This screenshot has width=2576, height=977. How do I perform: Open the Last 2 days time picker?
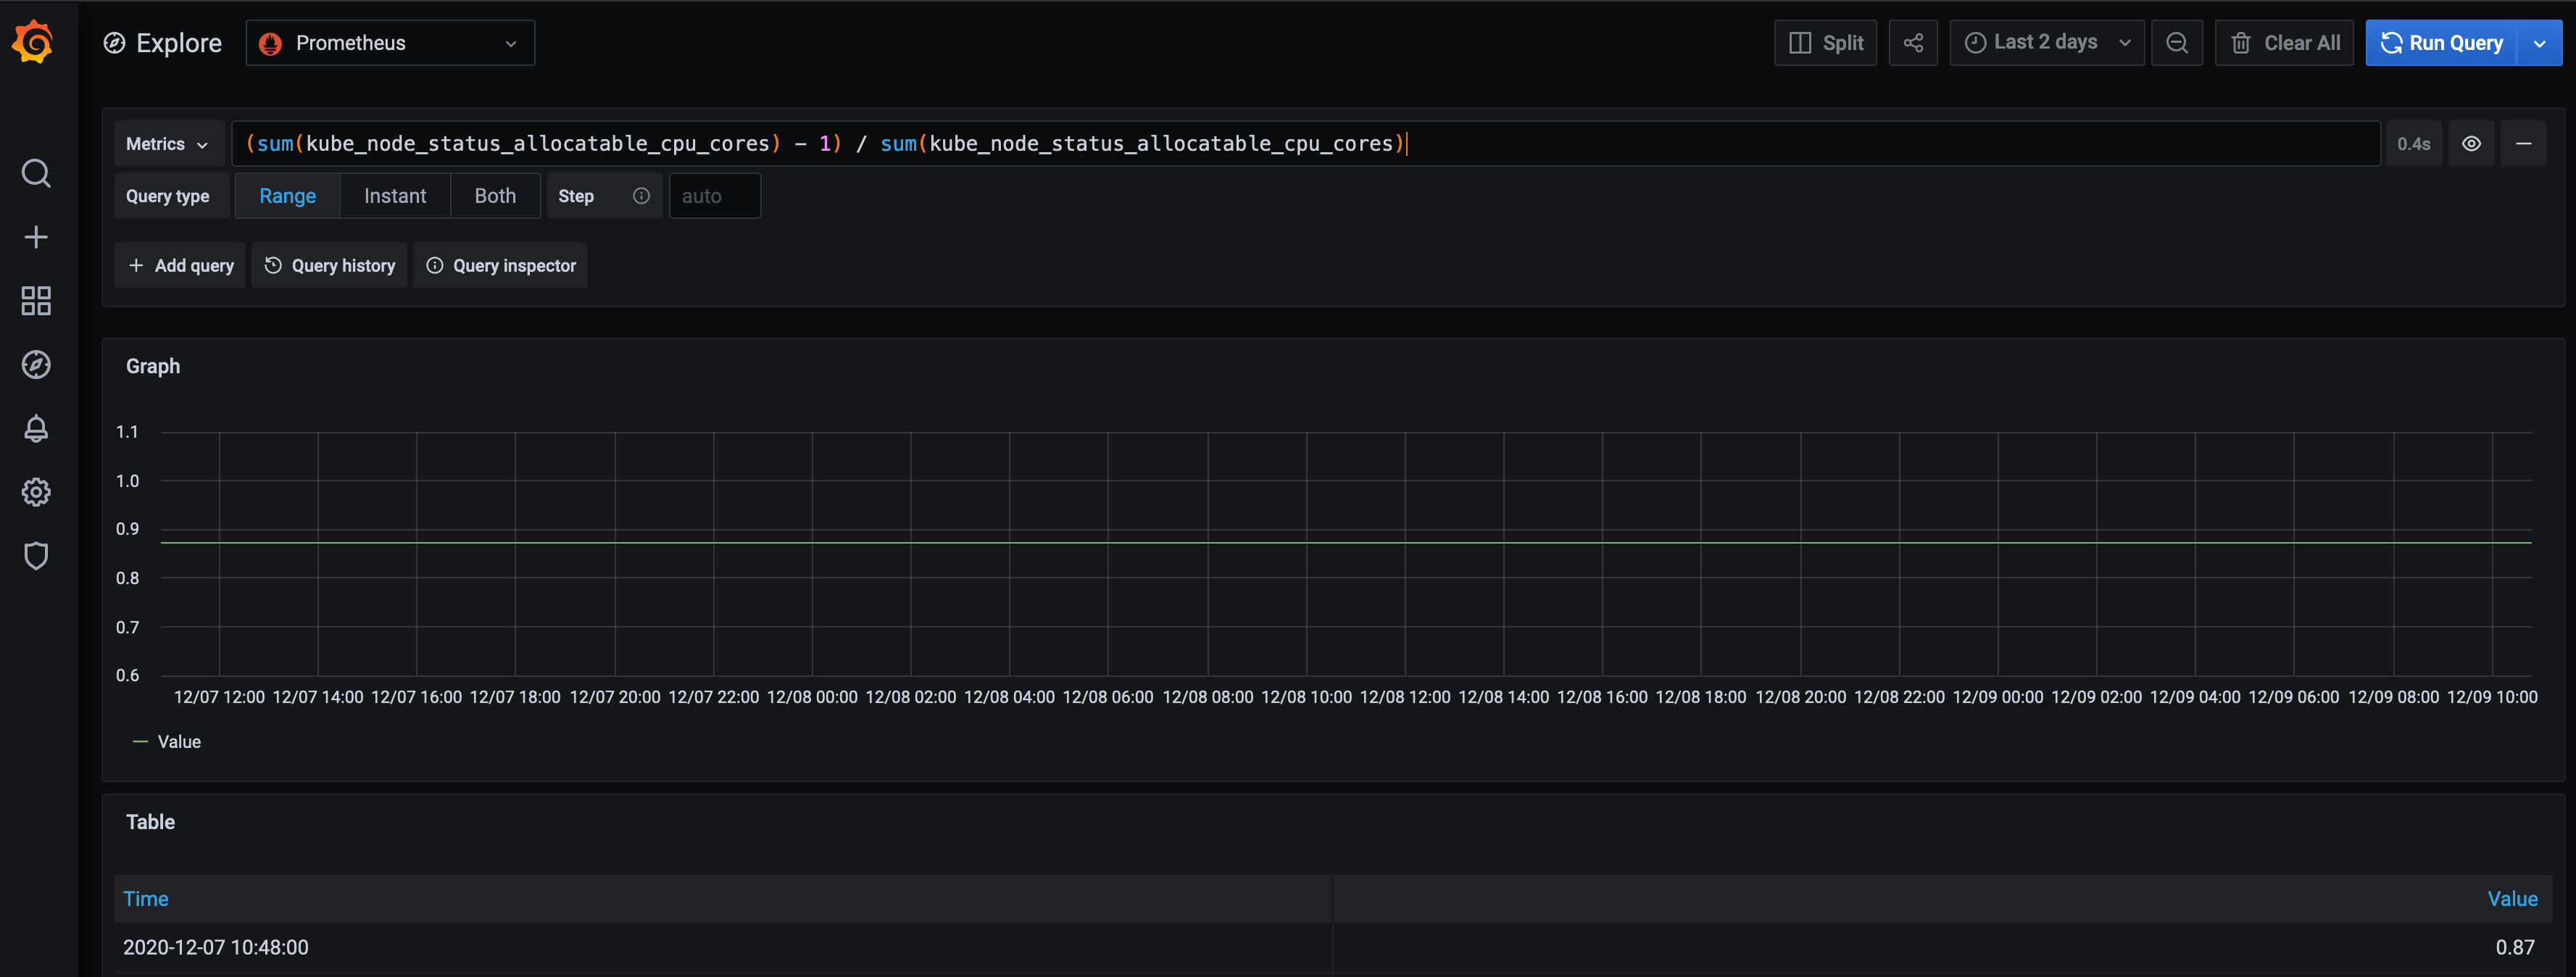(x=2045, y=42)
